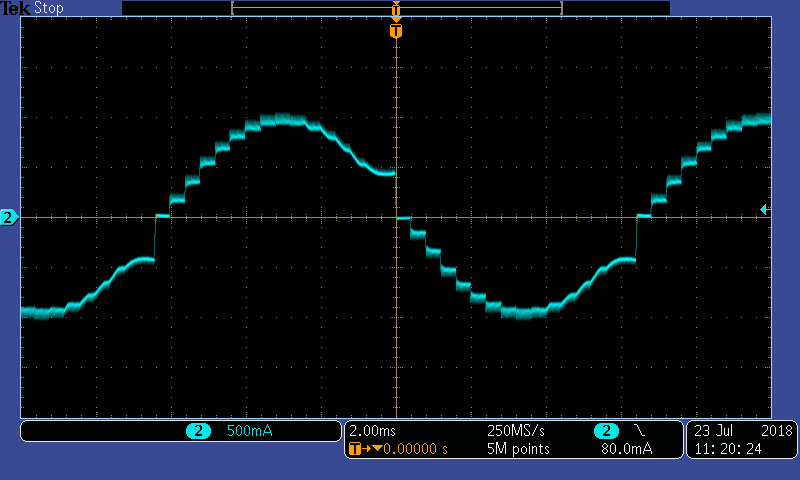Click the cyan trigger level arrow
The height and width of the screenshot is (480, 800).
(764, 209)
